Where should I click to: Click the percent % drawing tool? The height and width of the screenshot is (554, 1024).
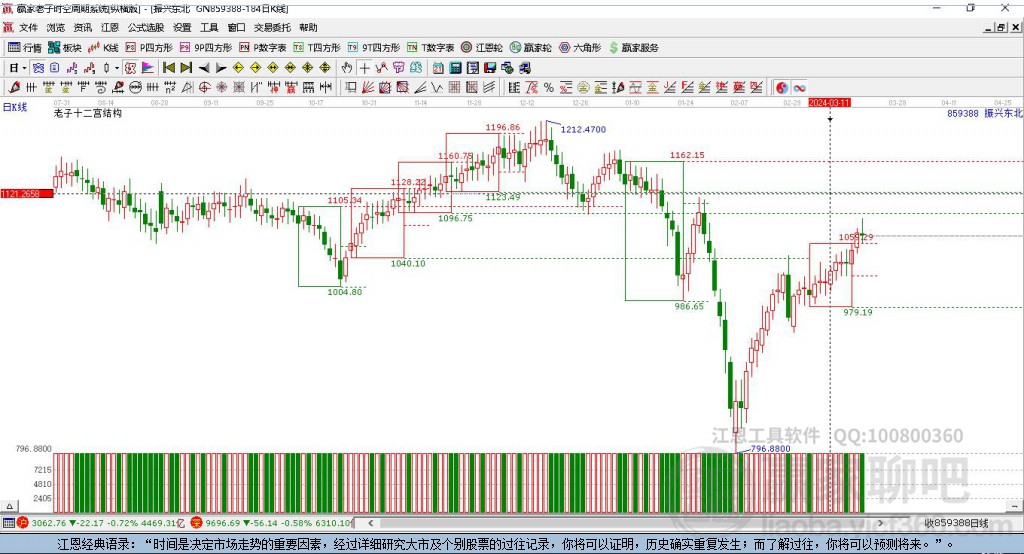(549, 88)
